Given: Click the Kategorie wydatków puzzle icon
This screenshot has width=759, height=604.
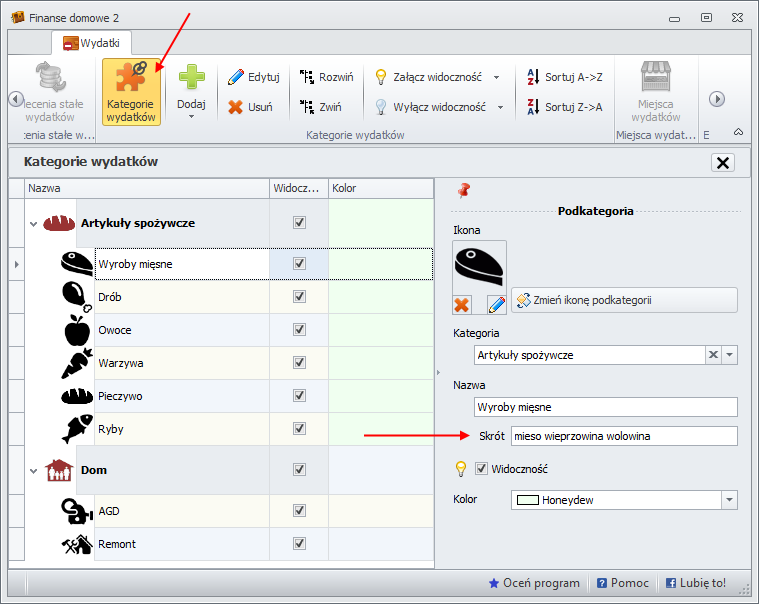Looking at the screenshot, I should tap(130, 78).
